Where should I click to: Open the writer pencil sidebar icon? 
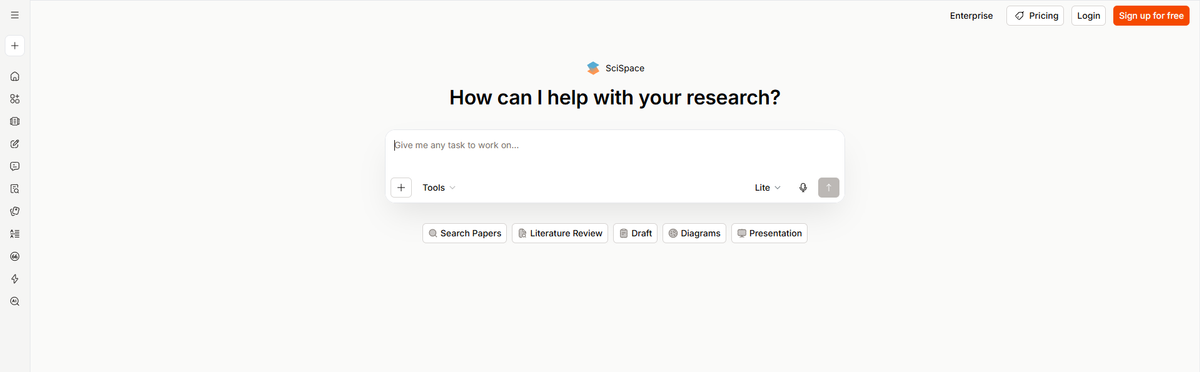(14, 144)
